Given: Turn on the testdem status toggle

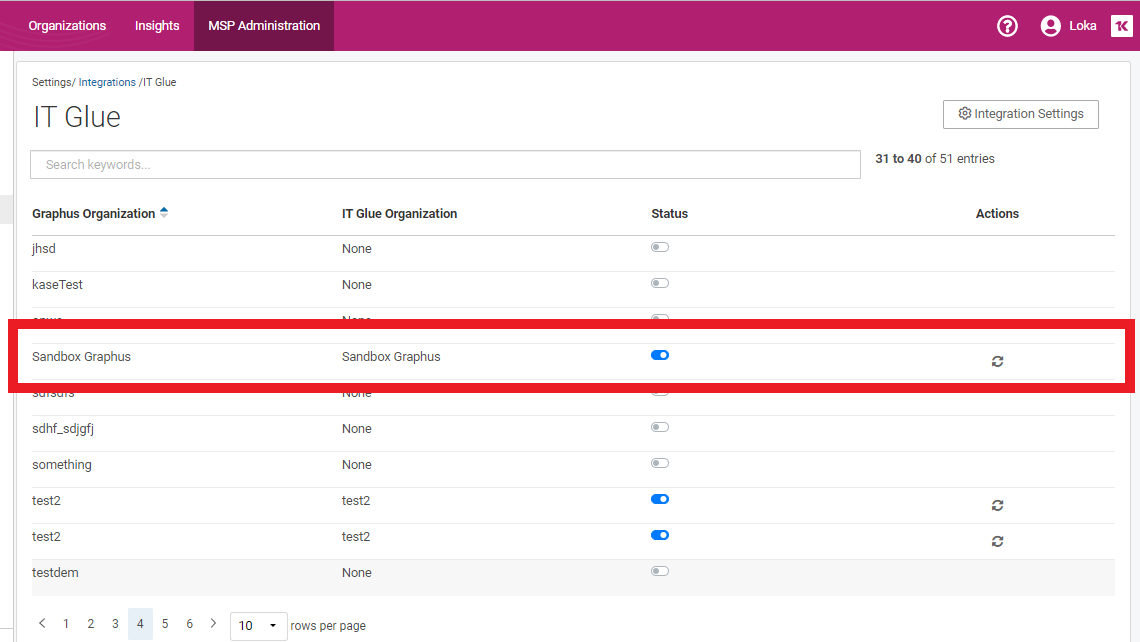Looking at the screenshot, I should tap(659, 570).
